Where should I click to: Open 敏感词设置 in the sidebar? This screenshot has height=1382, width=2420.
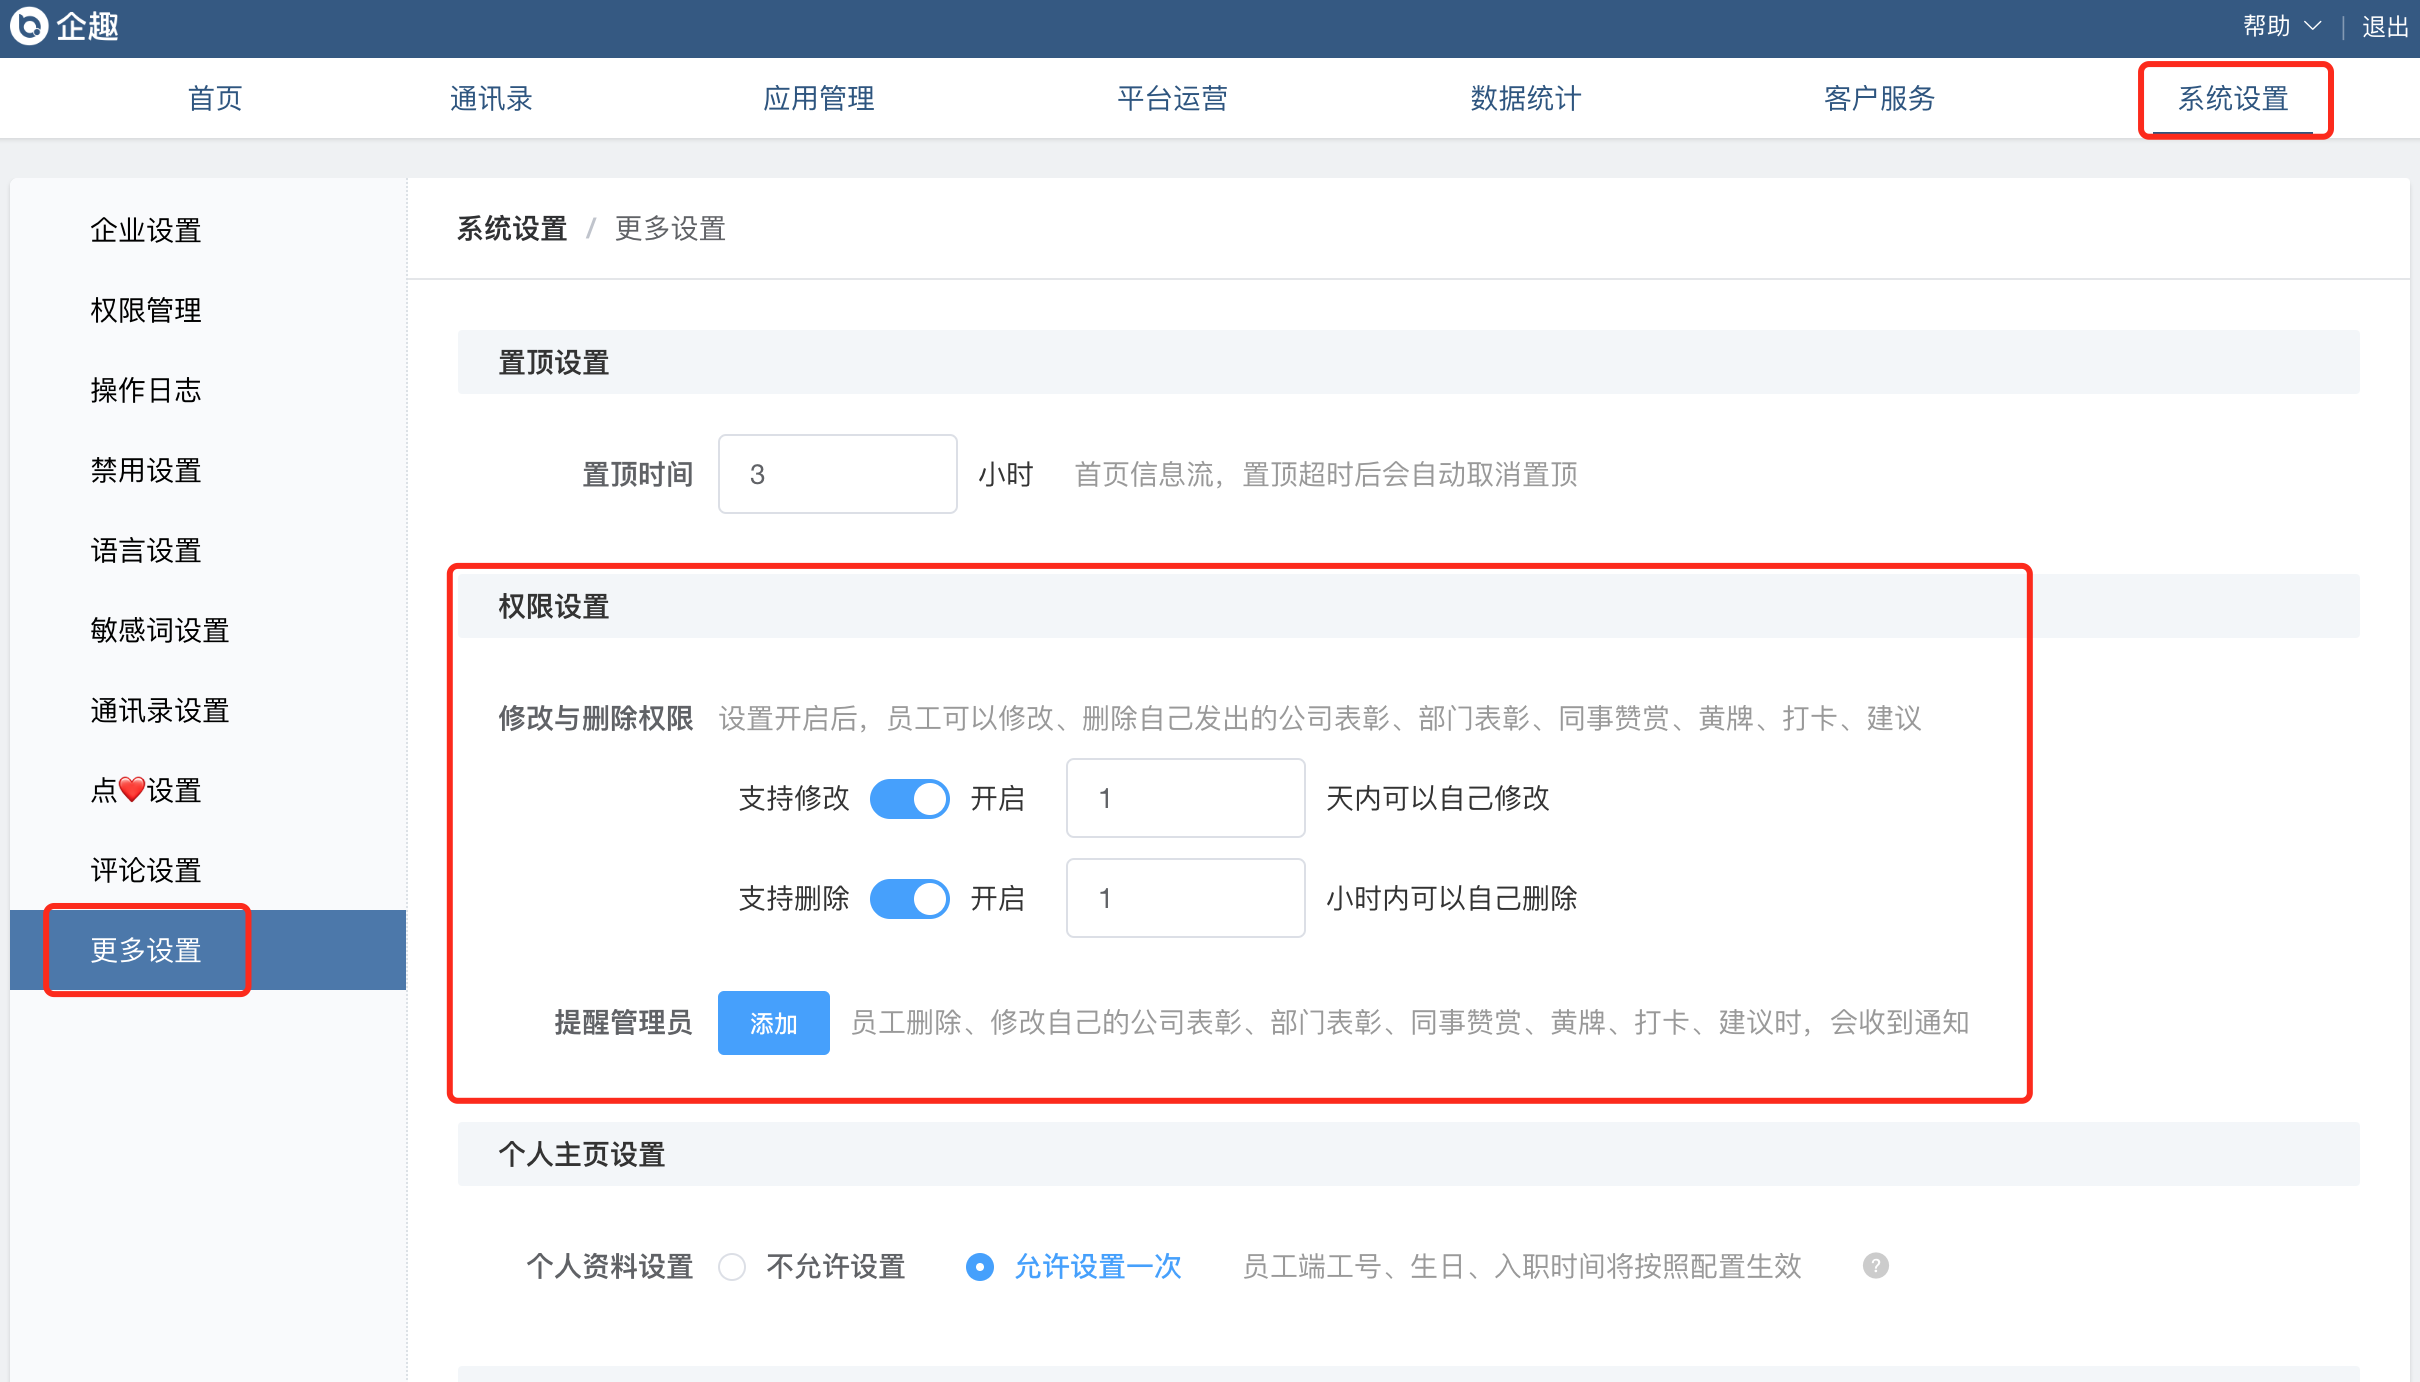[160, 630]
